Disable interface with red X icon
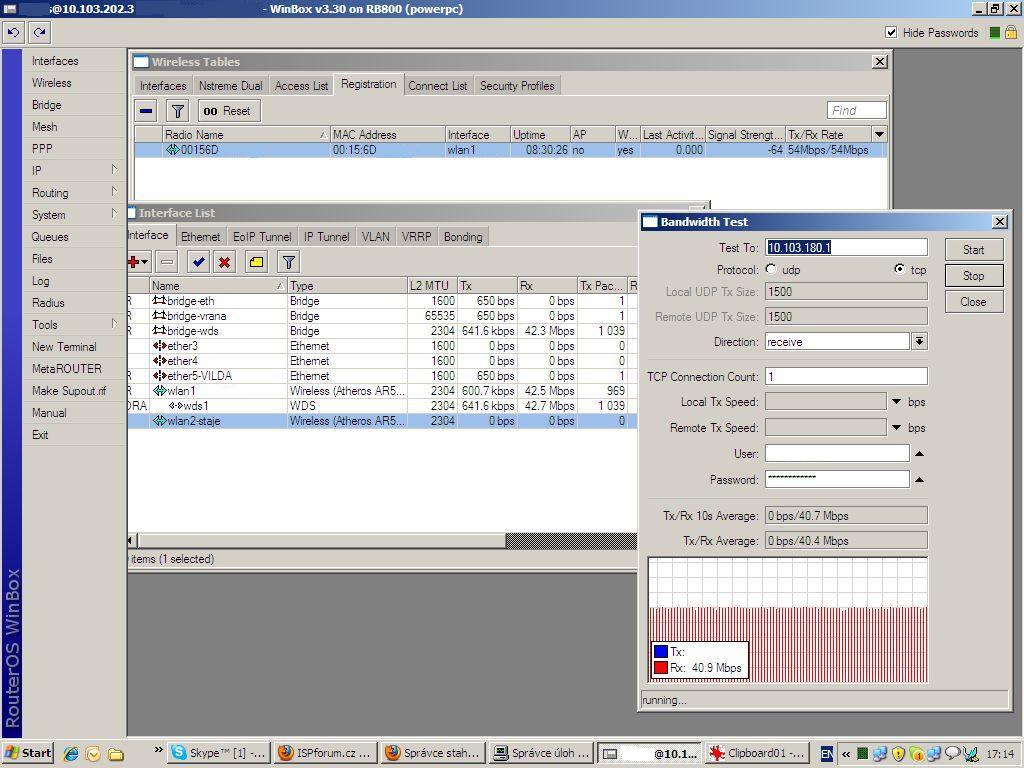The height and width of the screenshot is (768, 1024). pyautogui.click(x=225, y=262)
